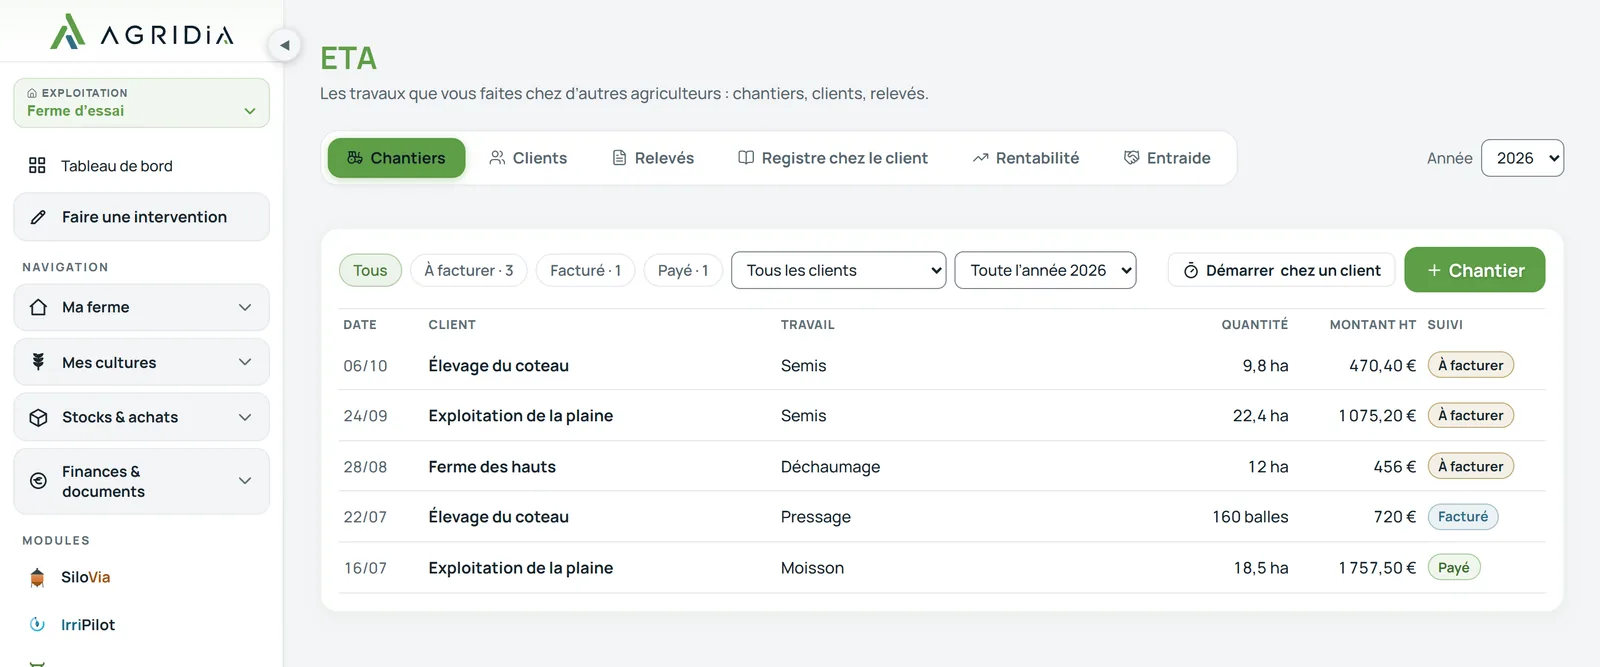Click the Ferme des hauts client name

click(491, 466)
